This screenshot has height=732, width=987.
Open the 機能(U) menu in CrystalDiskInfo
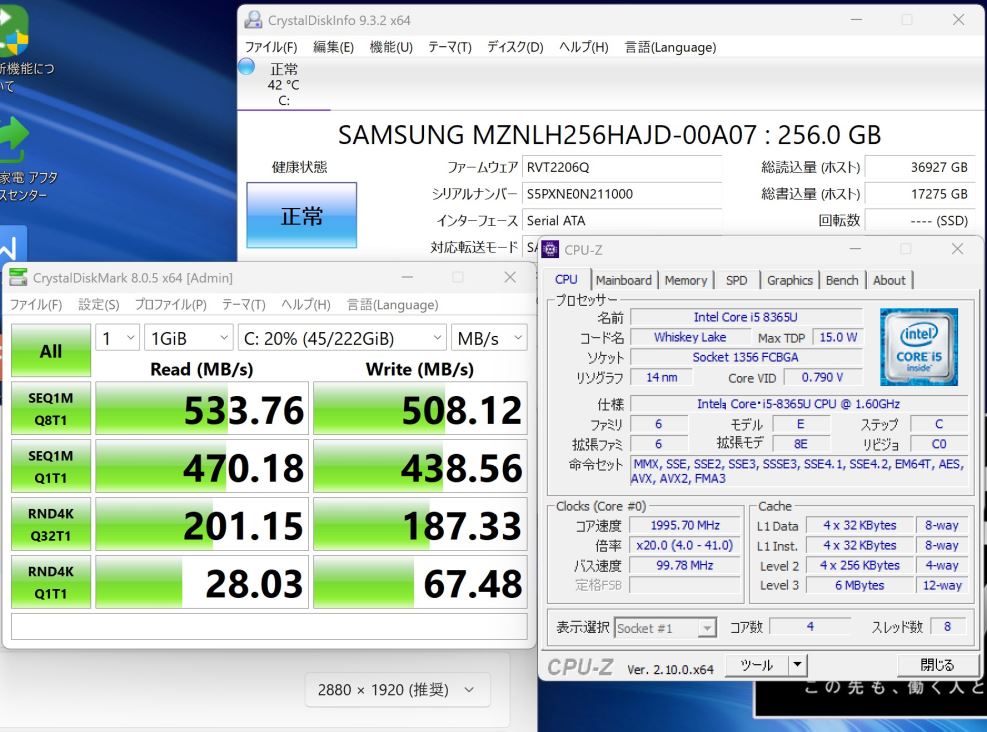(391, 47)
